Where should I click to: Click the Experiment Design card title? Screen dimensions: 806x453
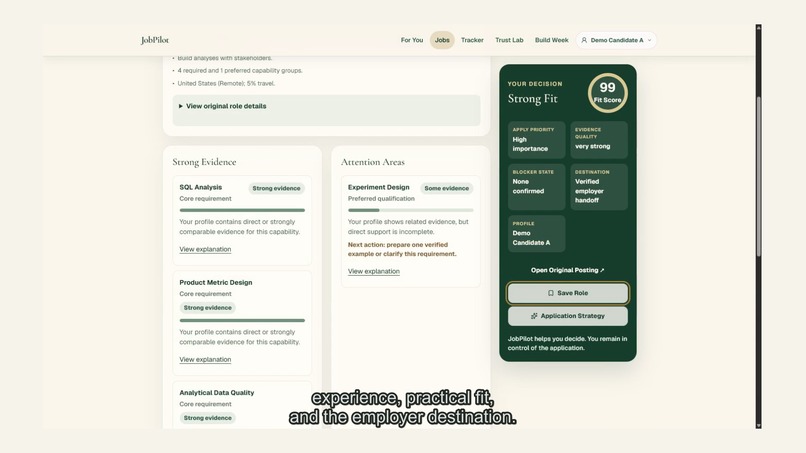point(378,187)
